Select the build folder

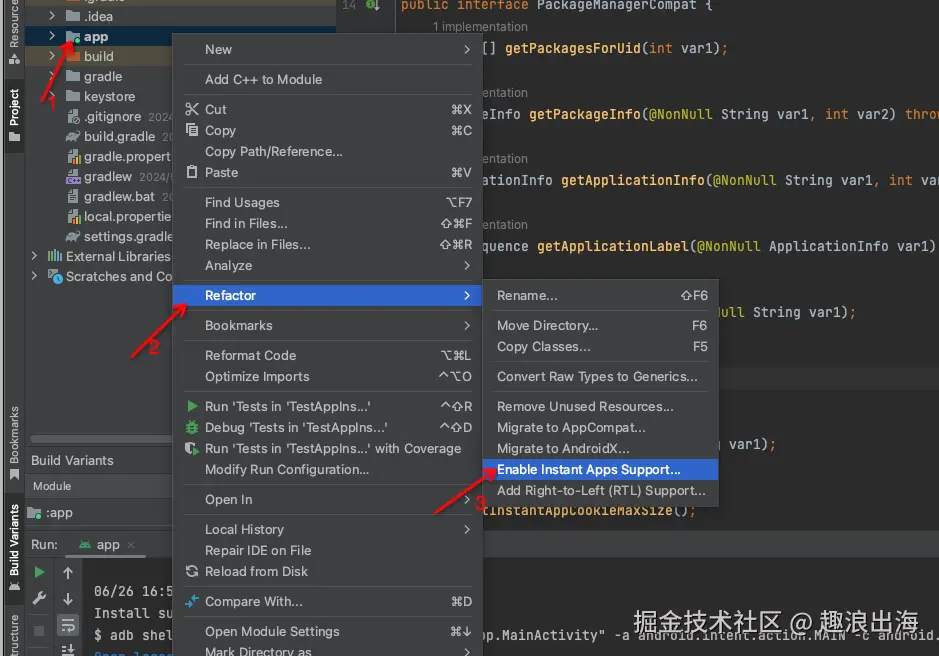click(x=98, y=56)
